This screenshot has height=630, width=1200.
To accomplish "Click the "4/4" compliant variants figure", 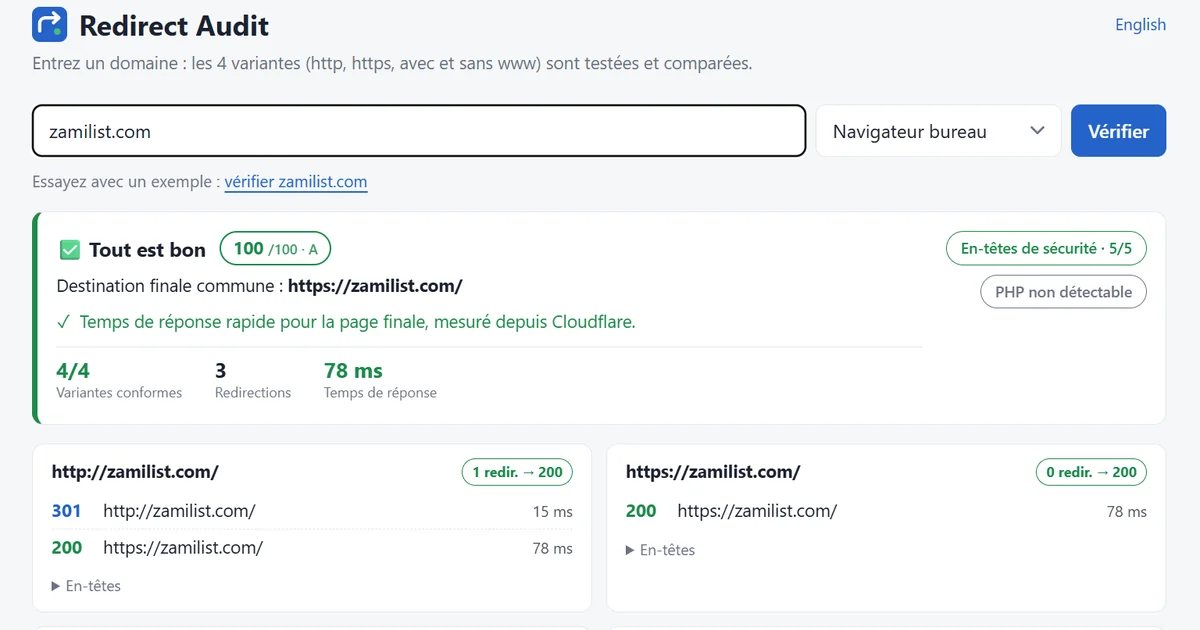I will (x=73, y=371).
